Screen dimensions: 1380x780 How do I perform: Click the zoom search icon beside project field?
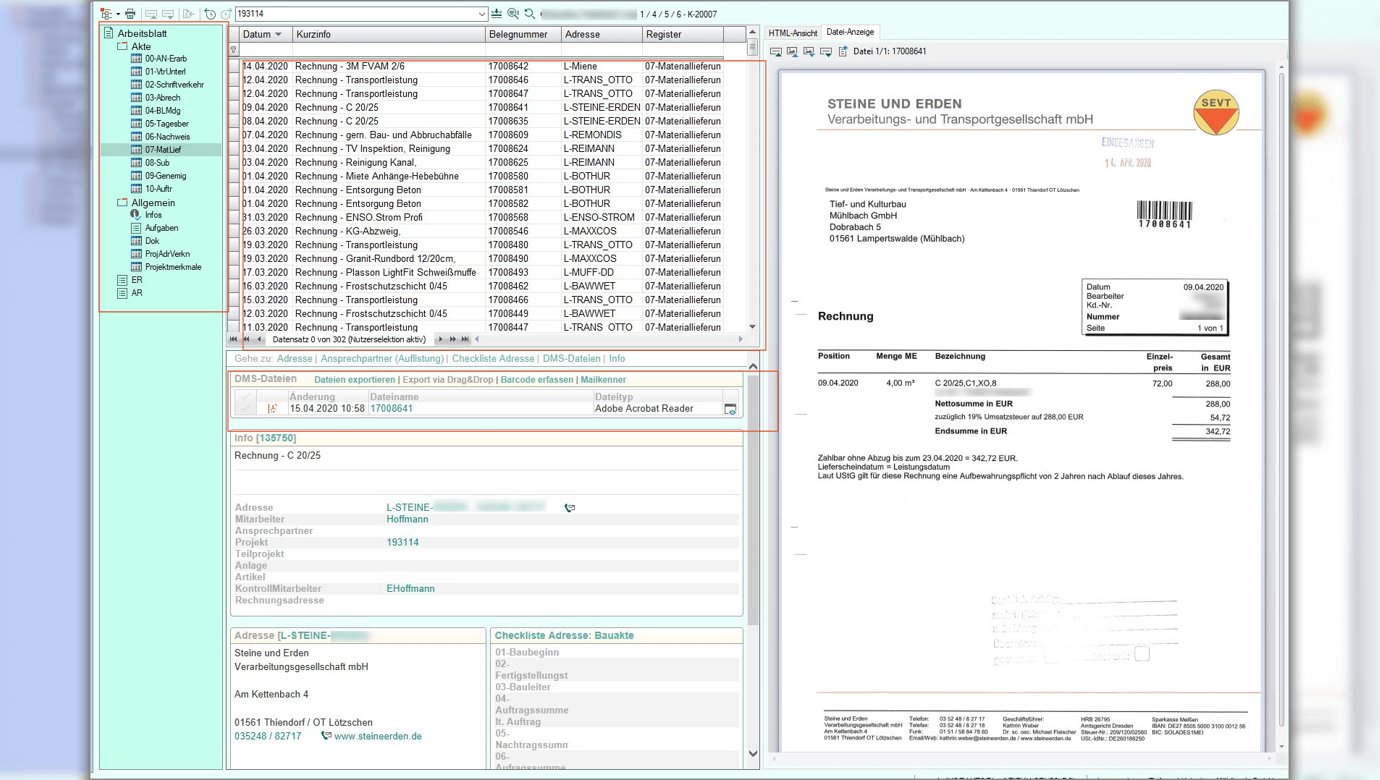point(513,14)
